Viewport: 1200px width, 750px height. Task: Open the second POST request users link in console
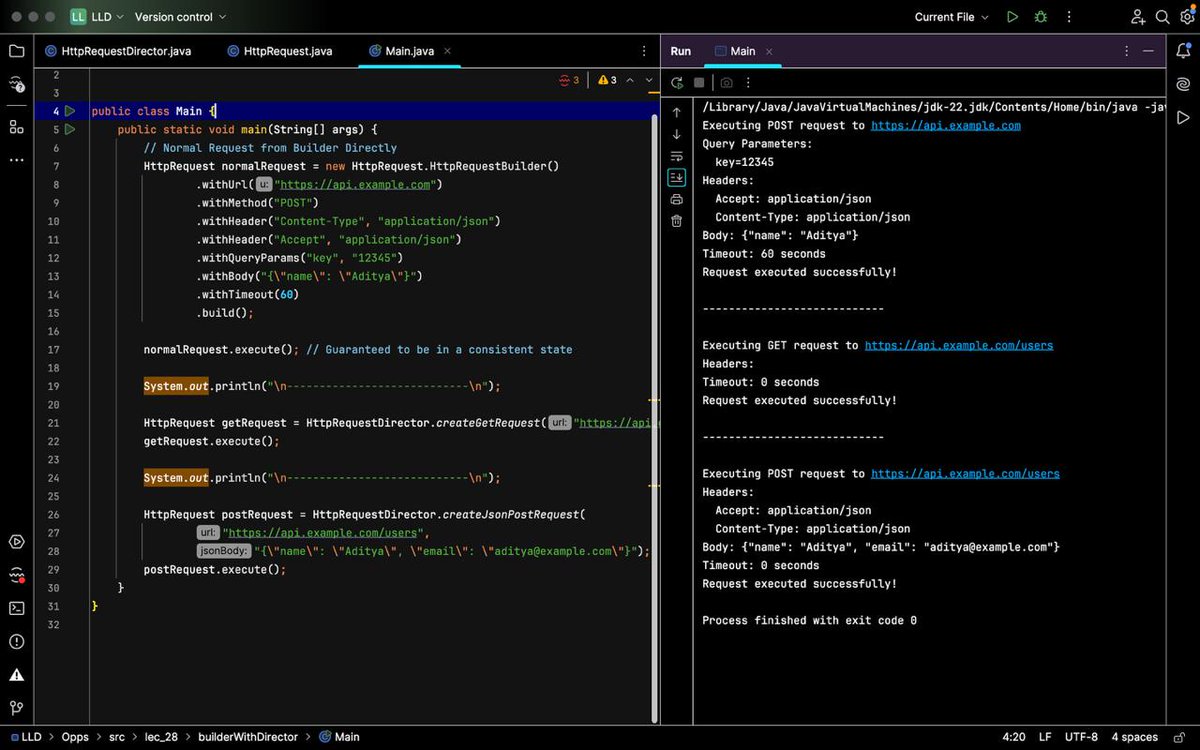pyautogui.click(x=965, y=474)
